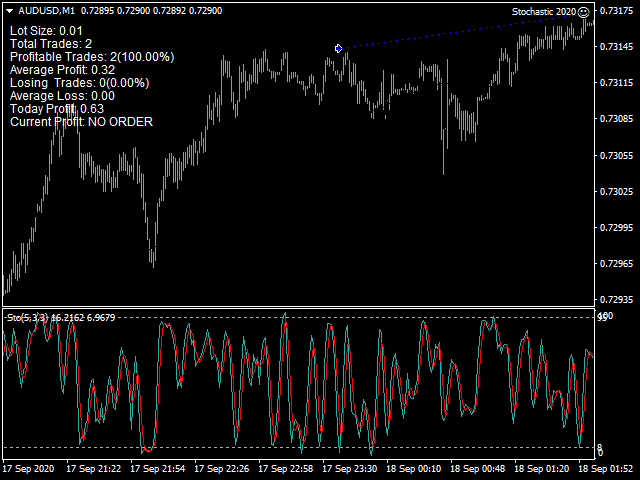The height and width of the screenshot is (480, 640).
Task: Click the 0.73145 price scale label
Action: point(616,47)
